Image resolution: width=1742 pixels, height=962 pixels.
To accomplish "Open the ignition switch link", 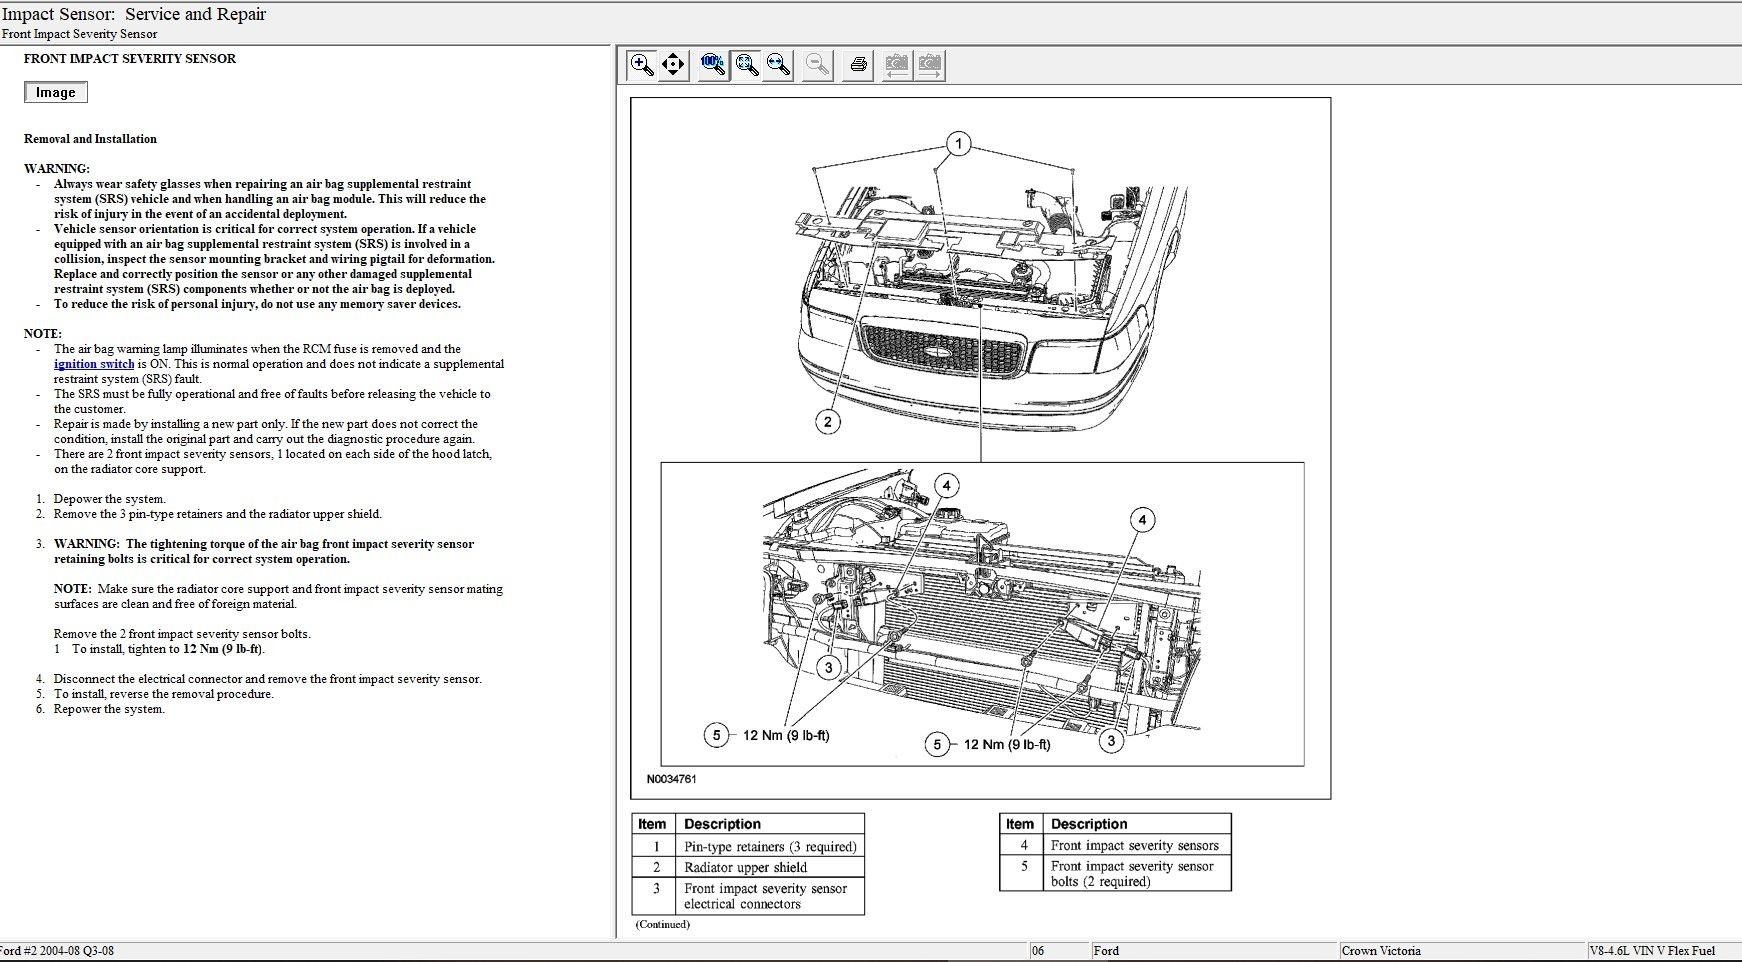I will tap(94, 364).
